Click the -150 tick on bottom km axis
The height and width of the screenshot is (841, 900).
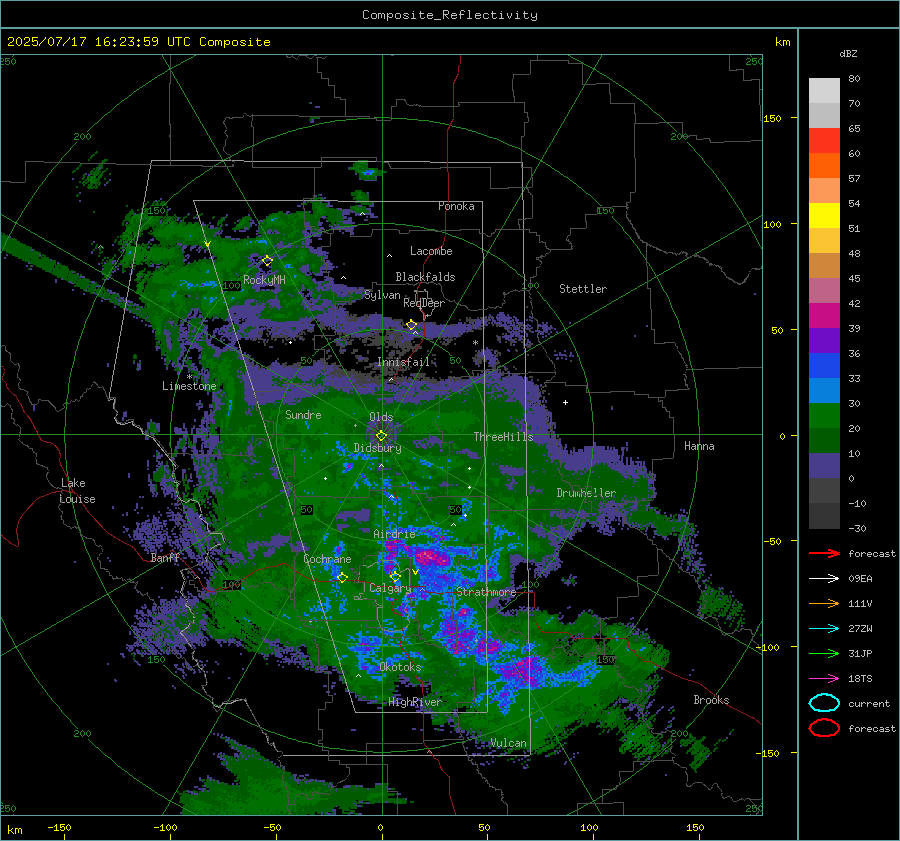(59, 827)
